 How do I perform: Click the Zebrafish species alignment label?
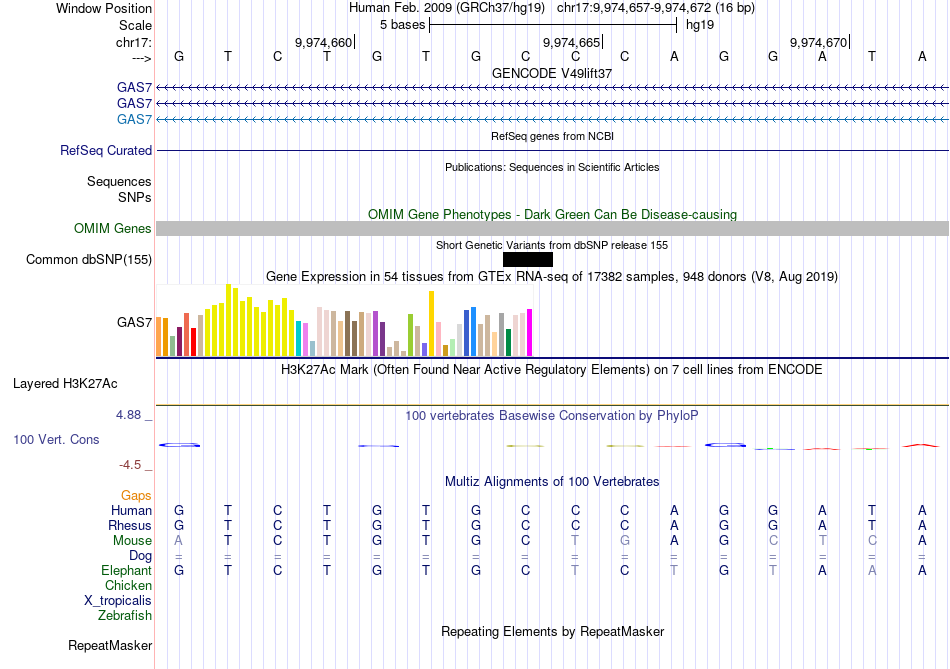point(125,615)
